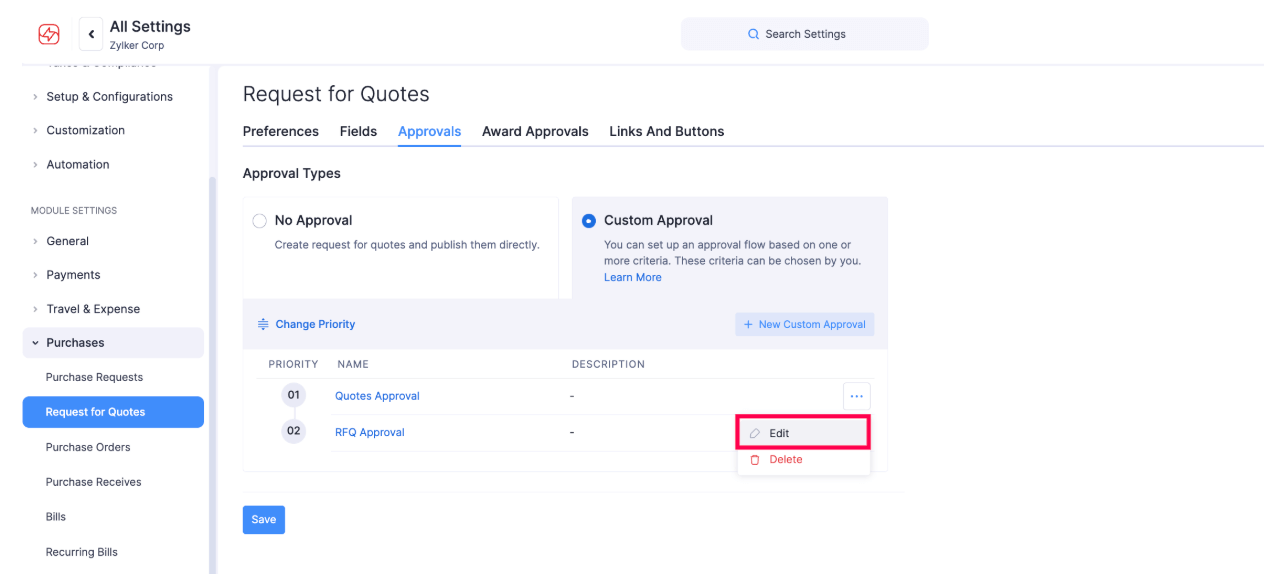Click the trash icon next to Delete
The image size is (1264, 584).
755,459
